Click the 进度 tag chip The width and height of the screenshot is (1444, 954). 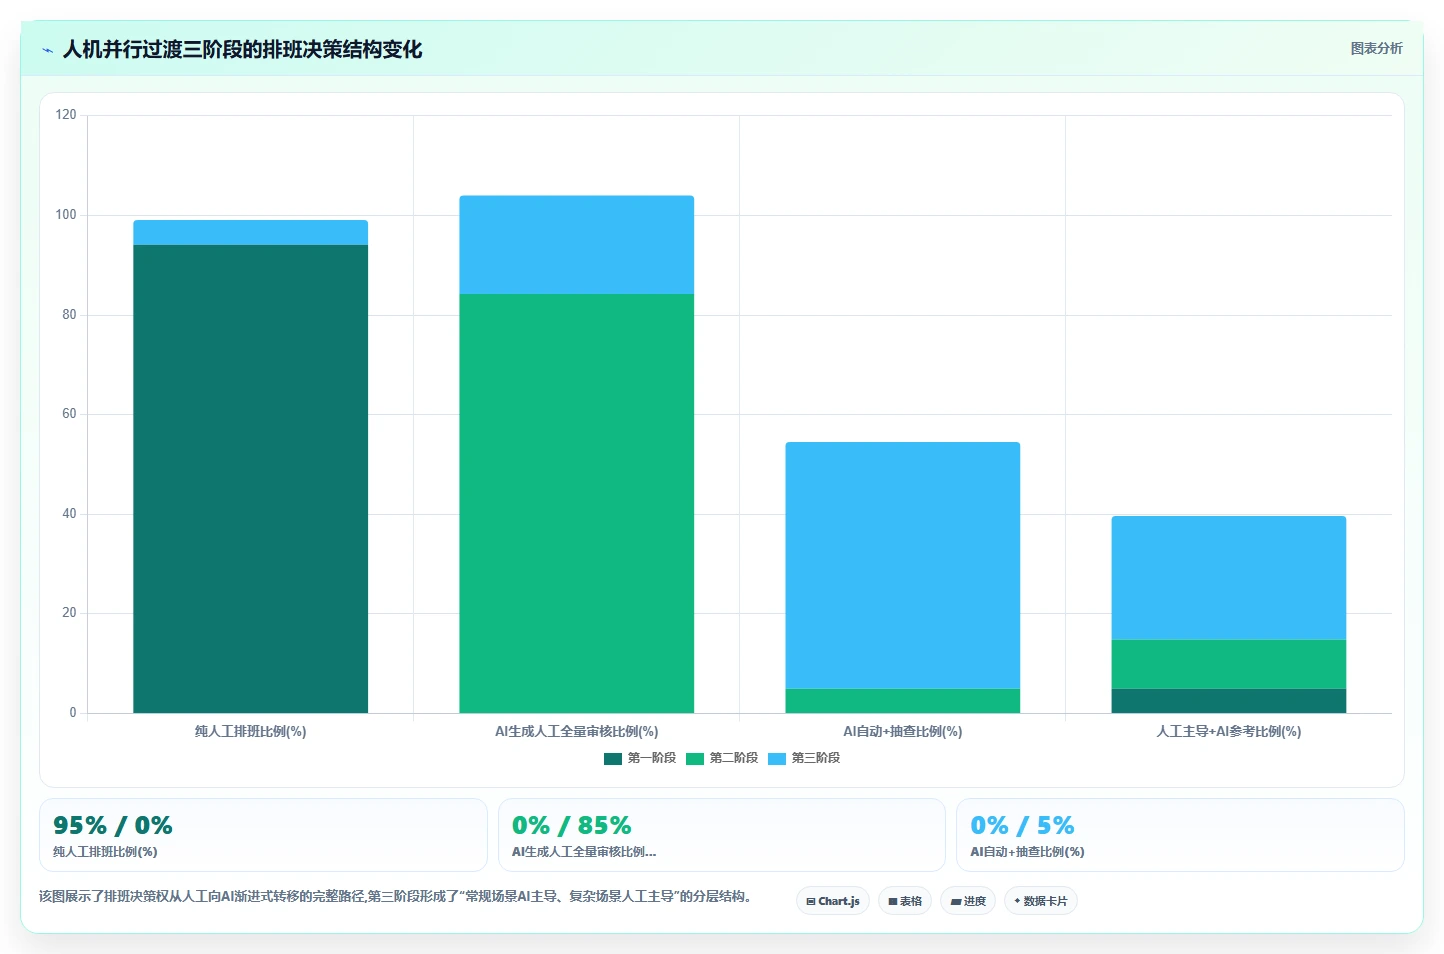tap(968, 901)
